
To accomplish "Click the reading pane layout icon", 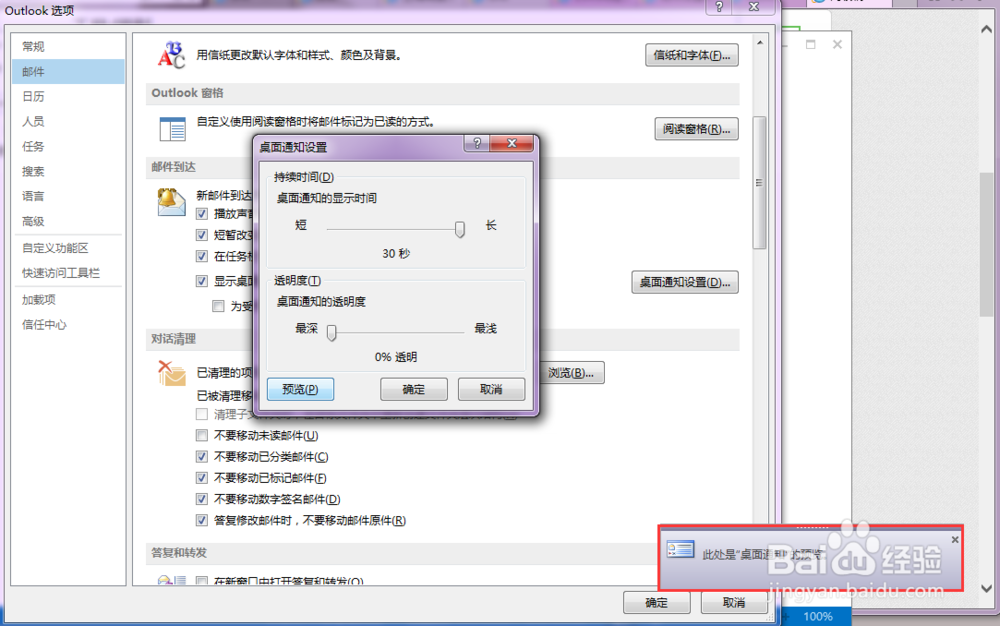I will click(x=172, y=129).
